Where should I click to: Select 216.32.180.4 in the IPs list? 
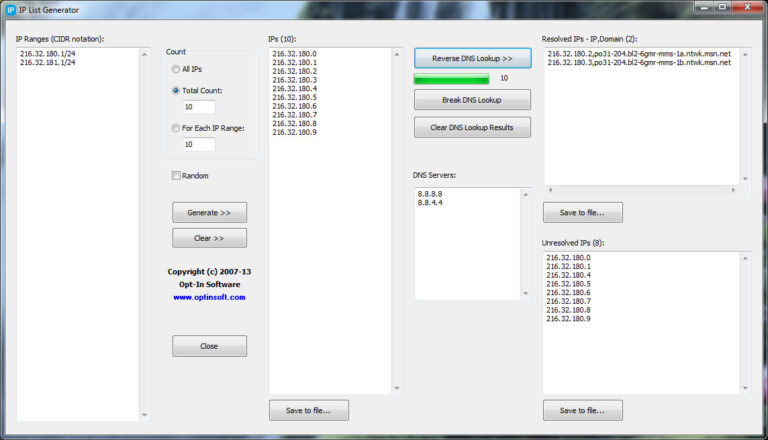294,89
